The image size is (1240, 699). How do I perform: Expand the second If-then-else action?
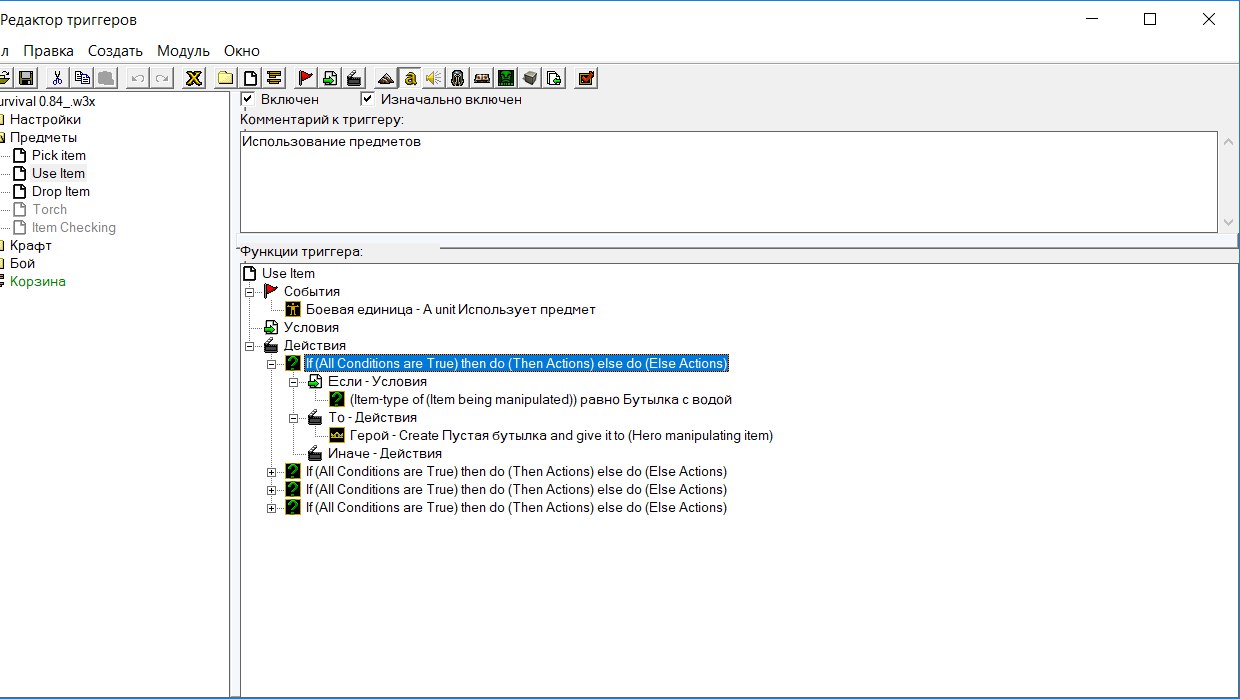(271, 472)
